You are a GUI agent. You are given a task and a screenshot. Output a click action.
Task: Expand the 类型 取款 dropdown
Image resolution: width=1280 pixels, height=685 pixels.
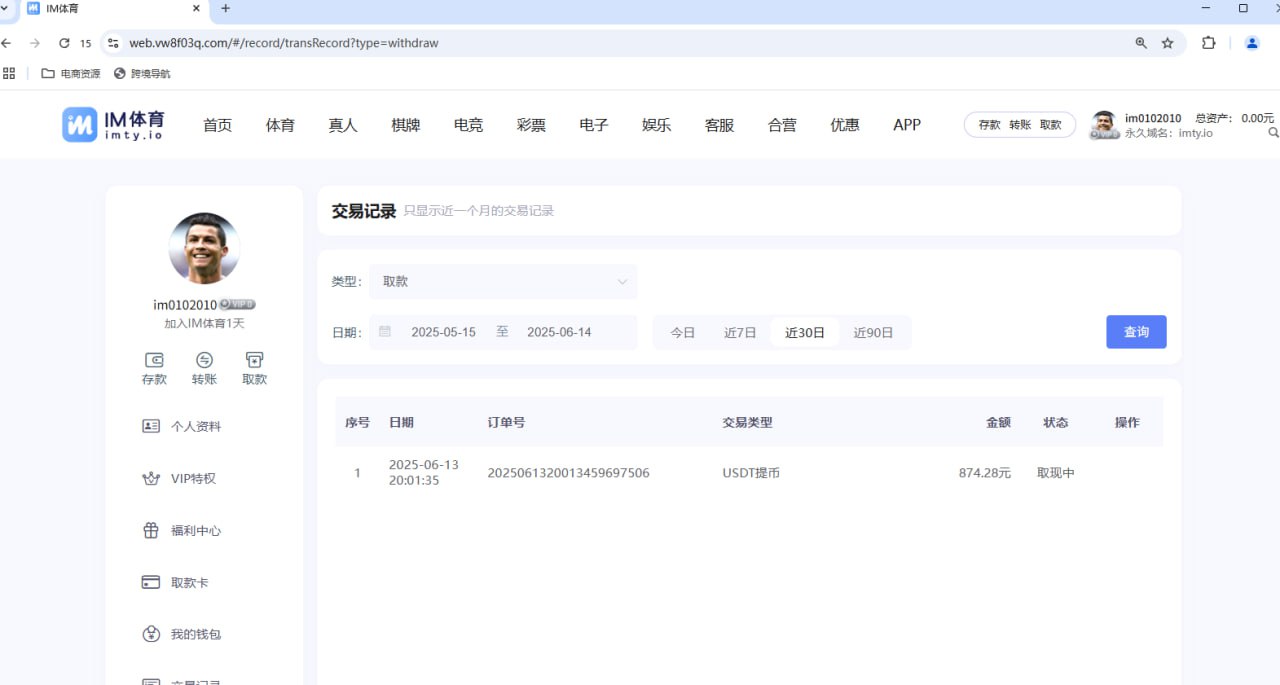click(503, 282)
